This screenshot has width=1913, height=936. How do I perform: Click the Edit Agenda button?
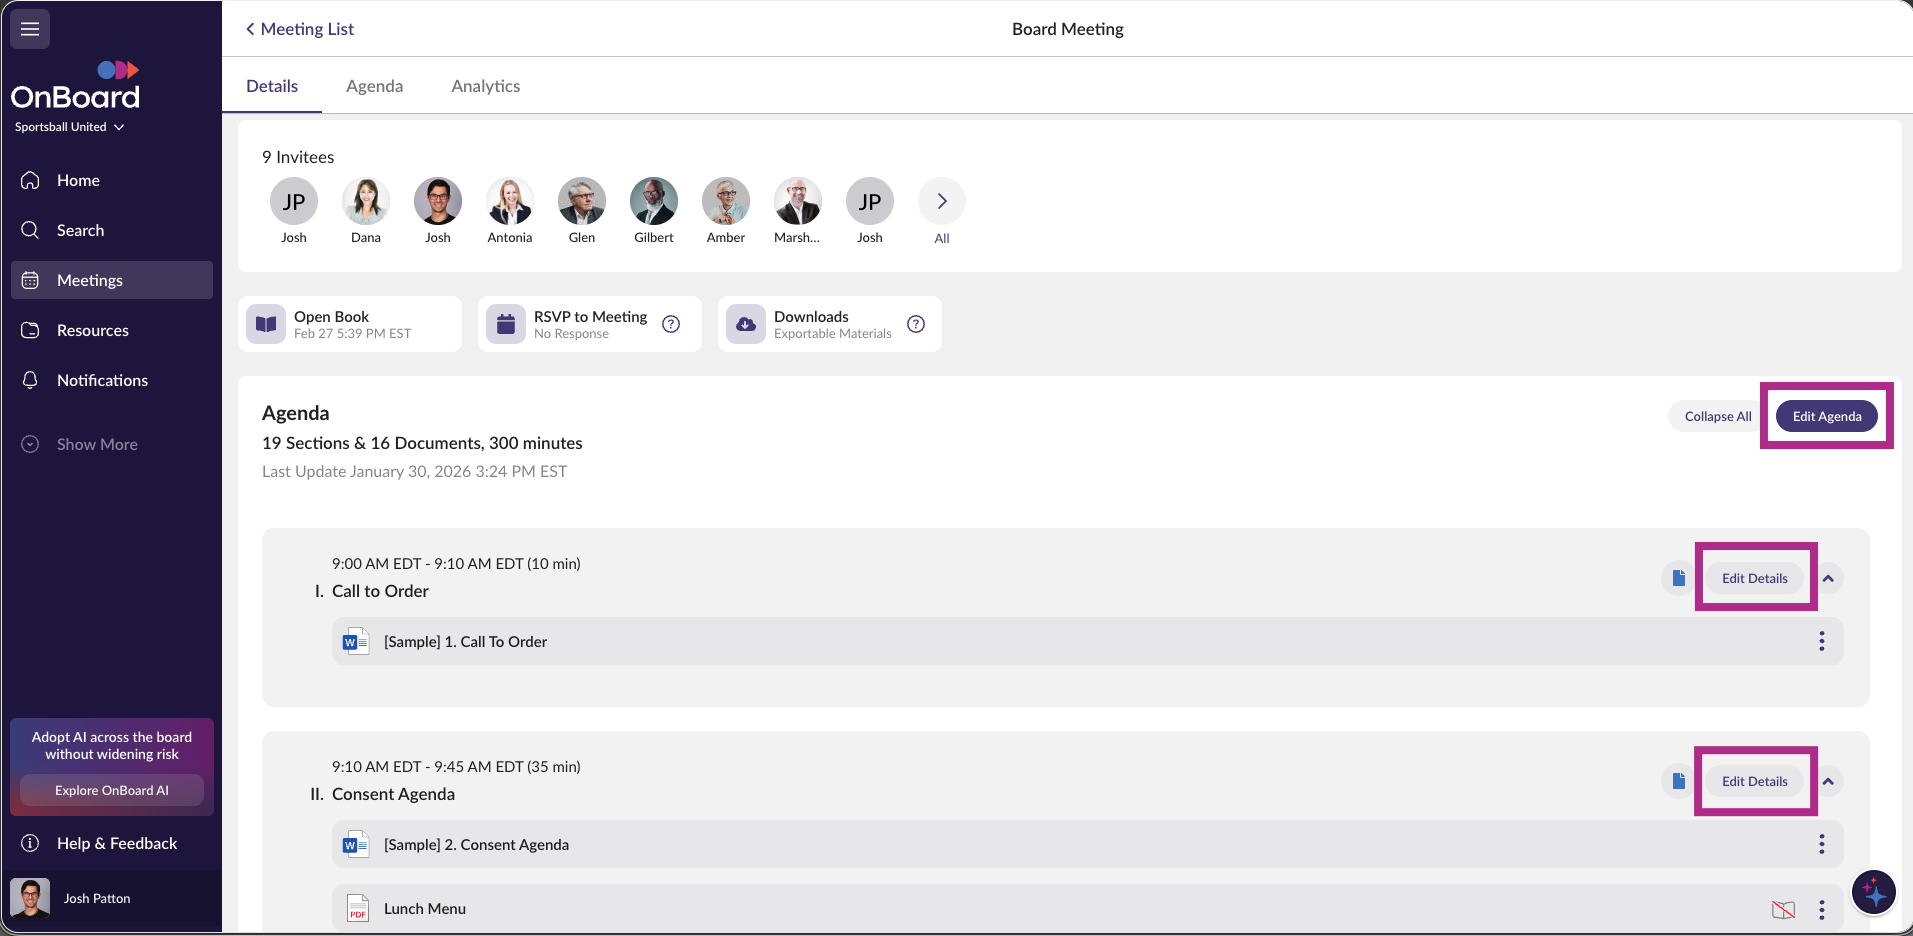[x=1826, y=416]
